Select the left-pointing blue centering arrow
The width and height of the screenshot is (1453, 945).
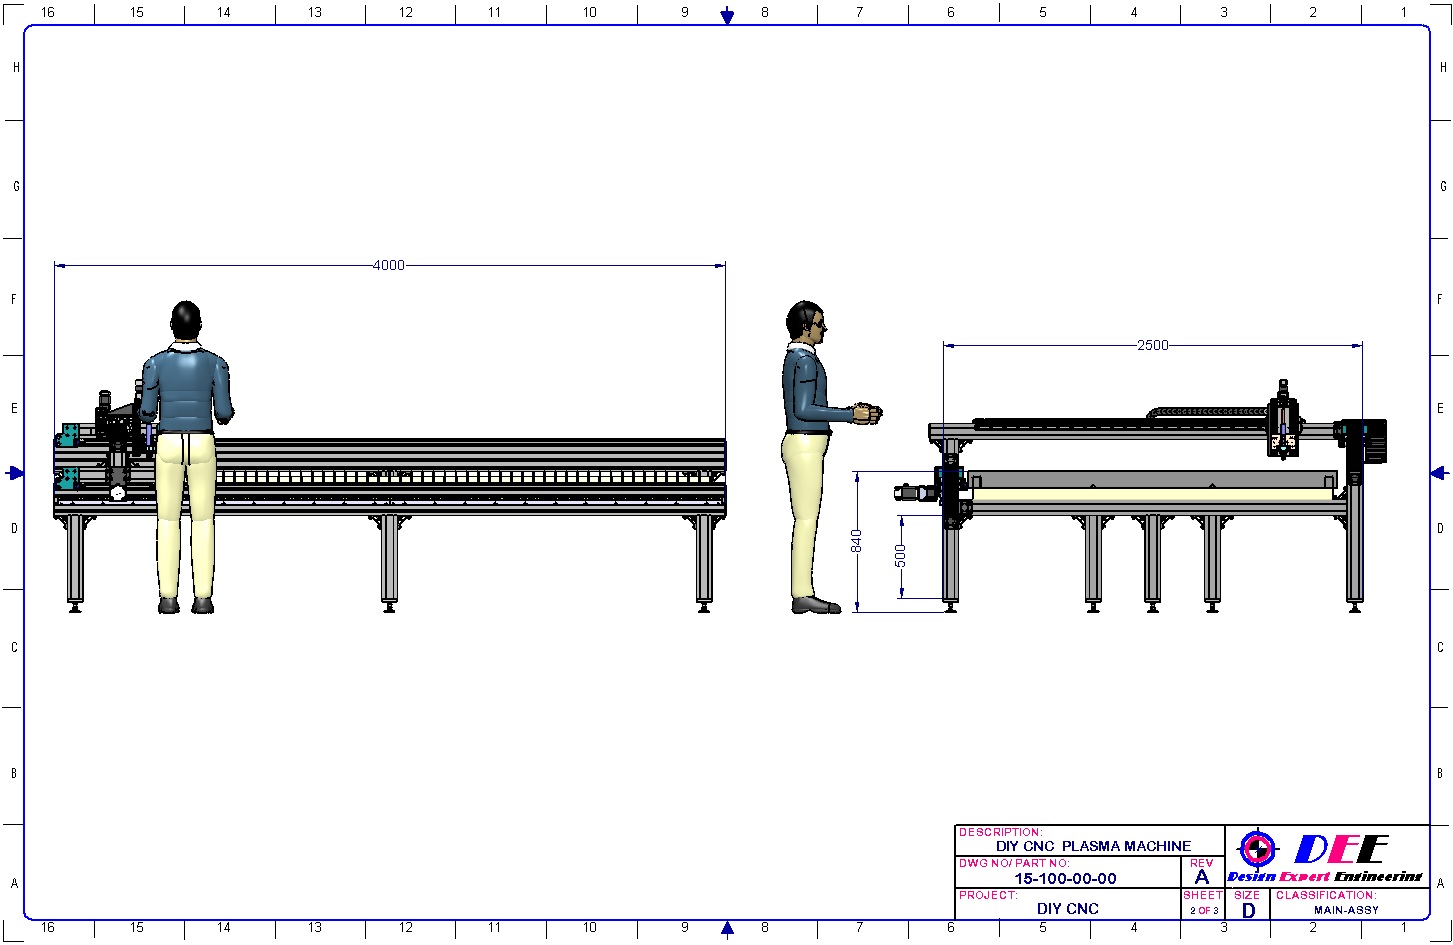click(1437, 472)
